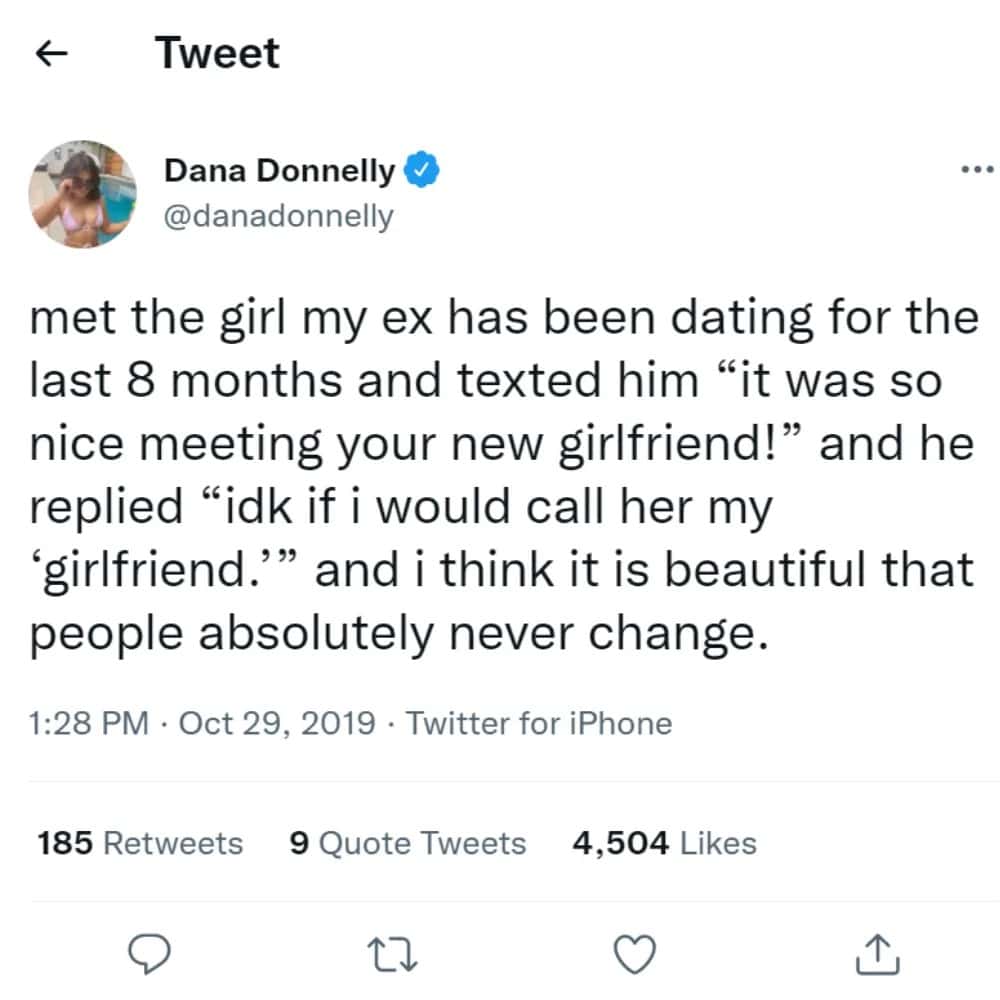The image size is (1000, 1000).
Task: Click the Dana Donnelly display name
Action: pyautogui.click(x=279, y=172)
